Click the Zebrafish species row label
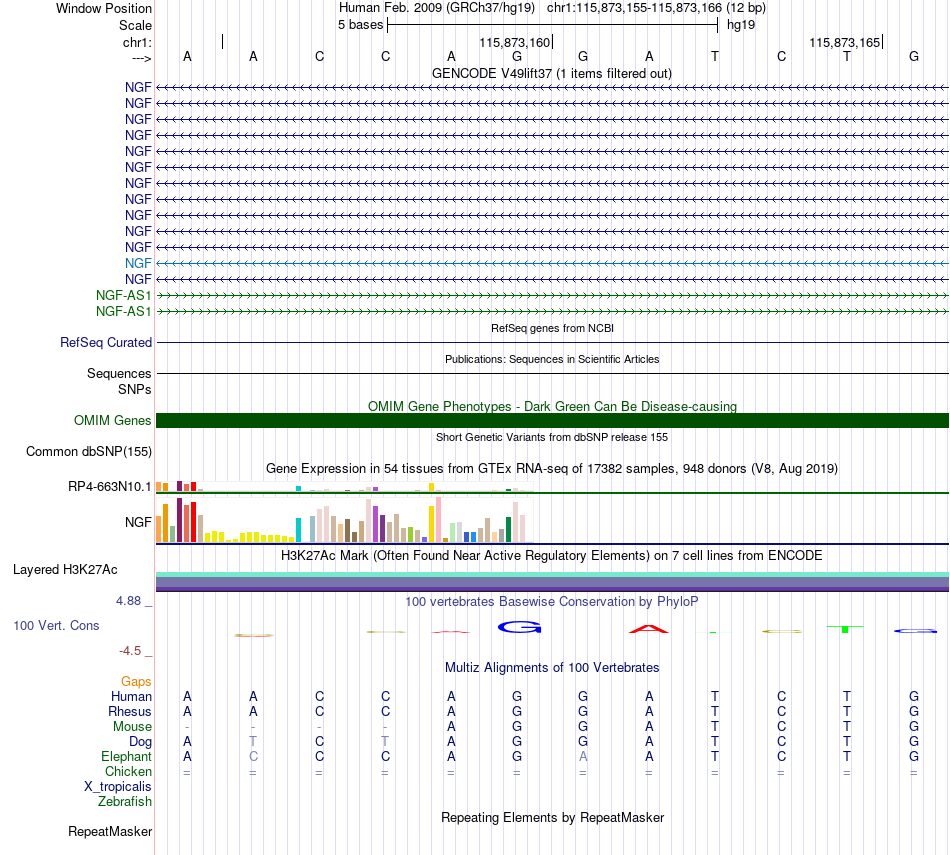 pos(125,801)
